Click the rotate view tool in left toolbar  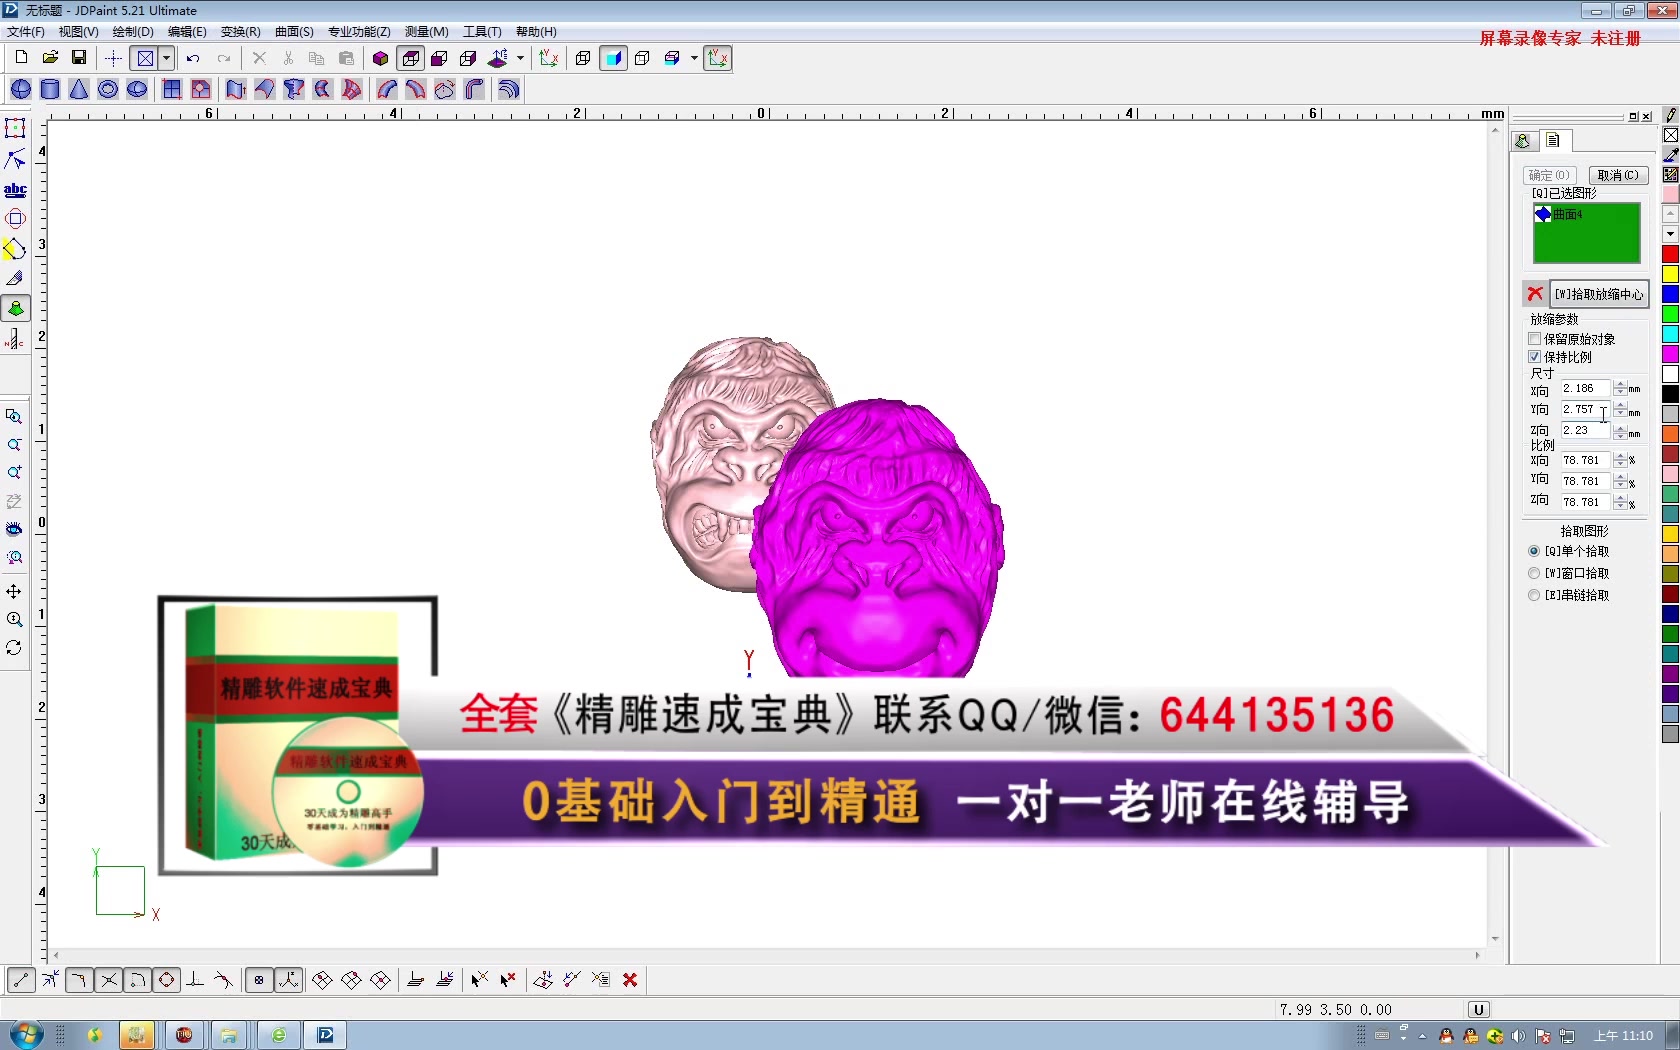14,648
